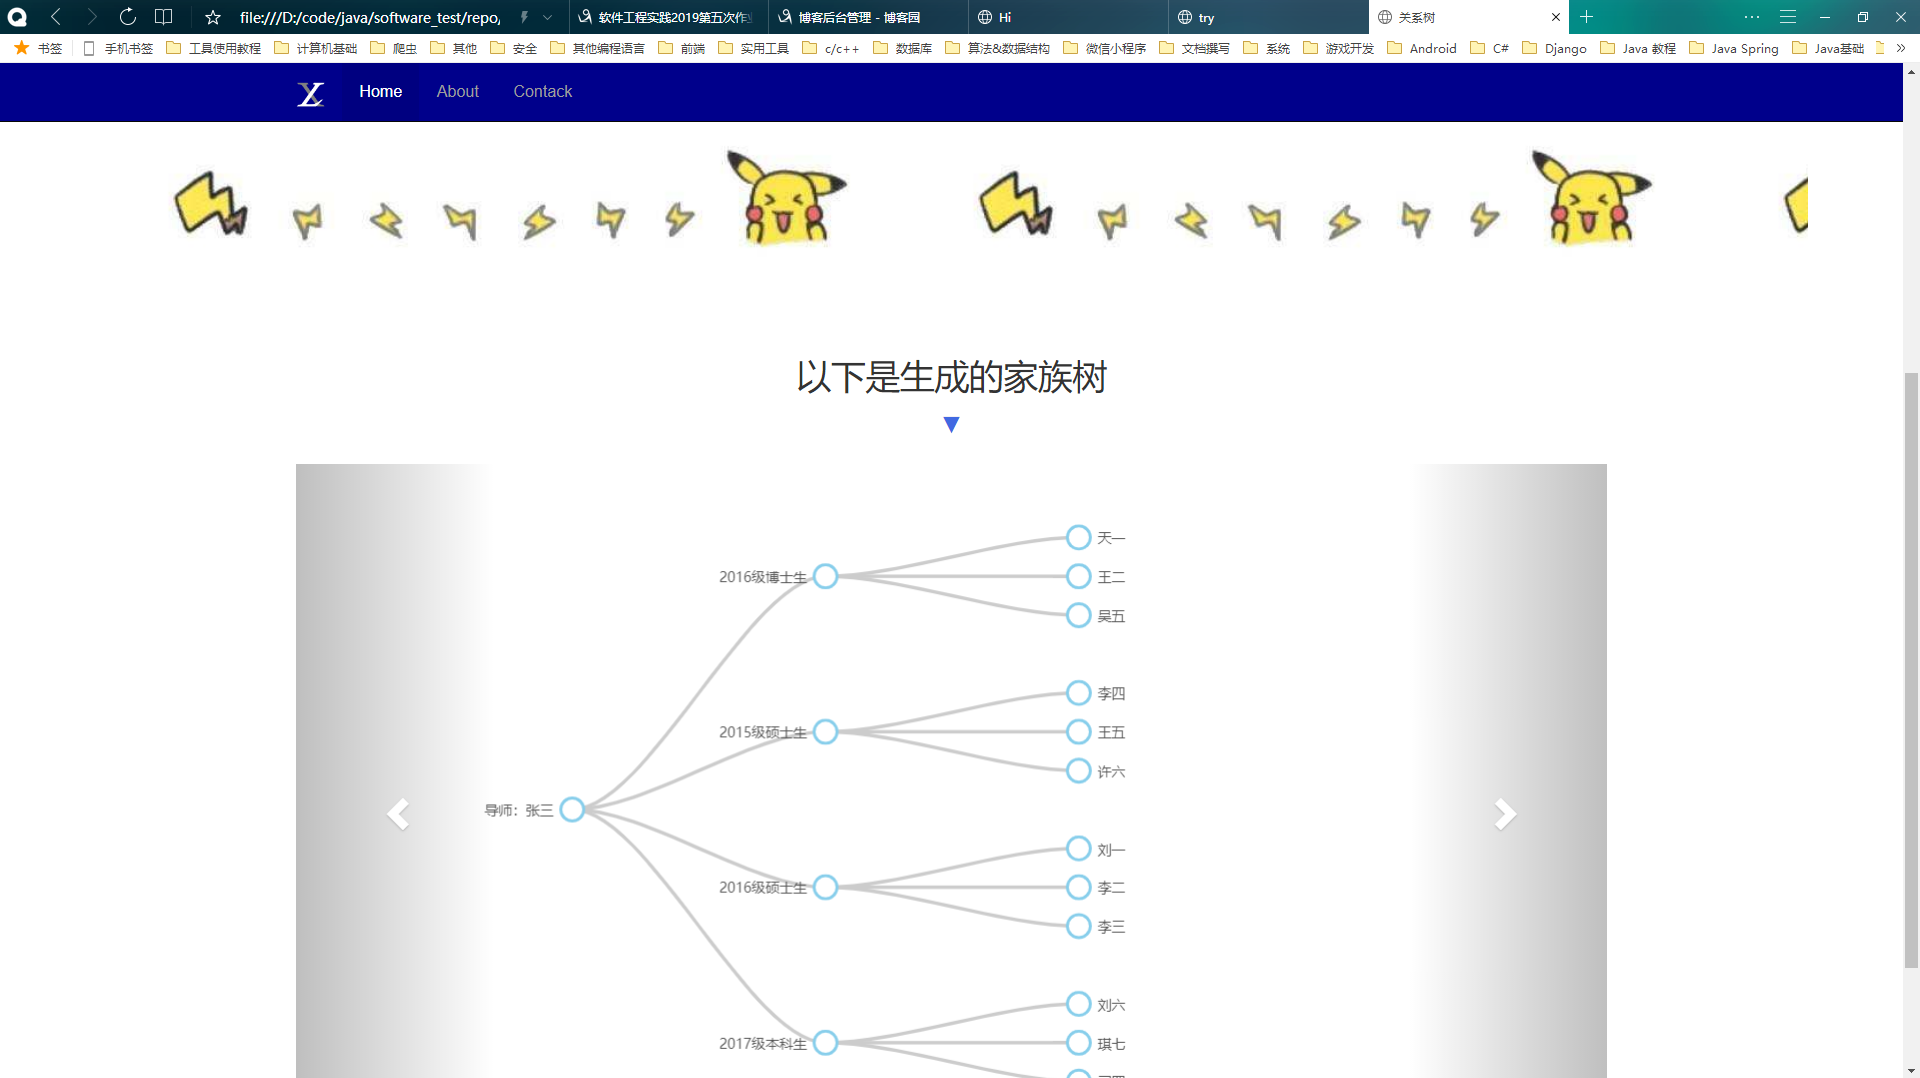The image size is (1920, 1078).
Task: Select the 刘六 leaf node
Action: click(1078, 1004)
